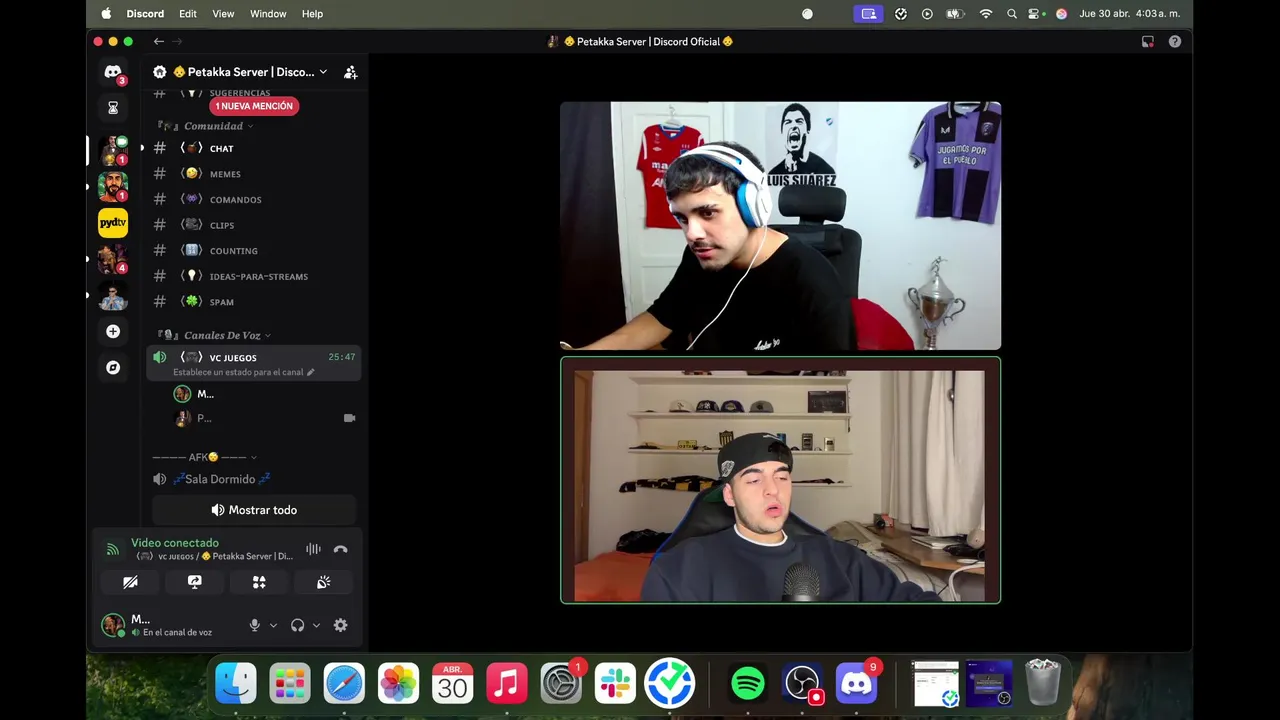Deafen with the headphones icon
1280x720 pixels.
coord(297,625)
